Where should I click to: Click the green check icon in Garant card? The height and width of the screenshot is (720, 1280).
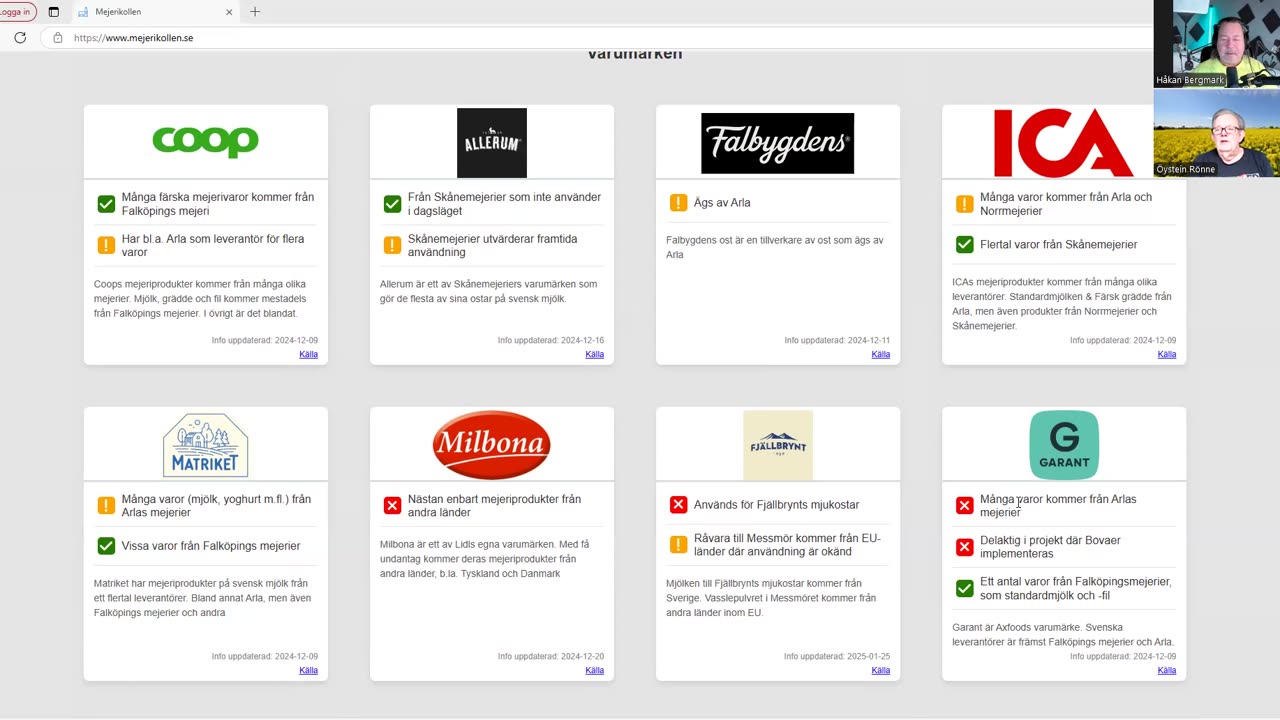tap(964, 588)
